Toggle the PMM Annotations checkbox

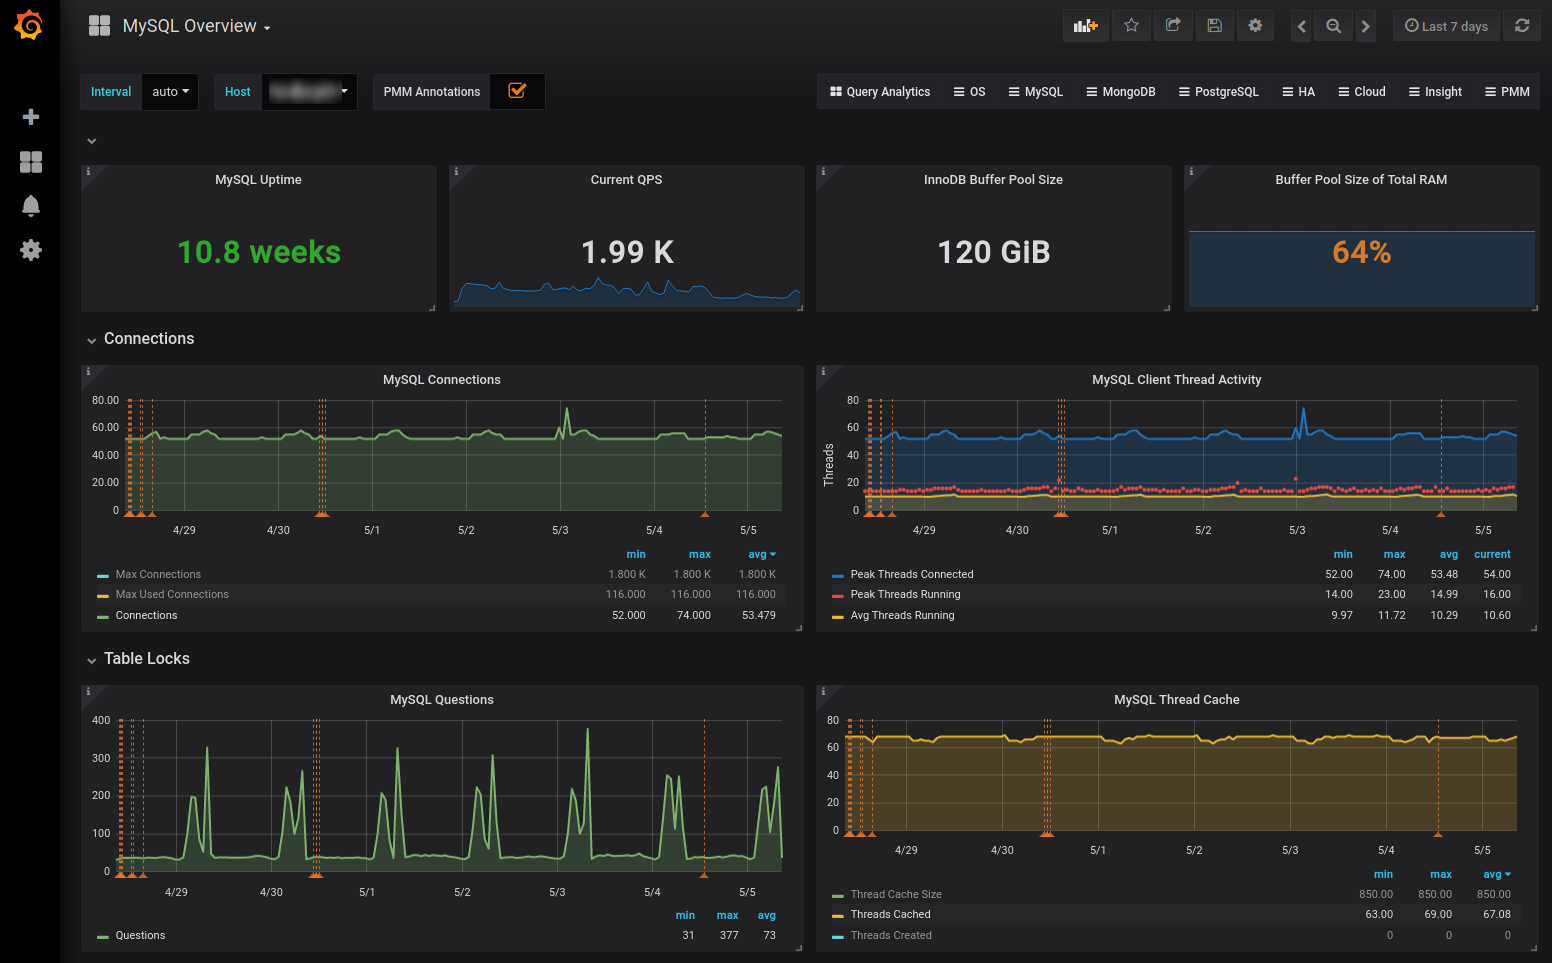[517, 91]
